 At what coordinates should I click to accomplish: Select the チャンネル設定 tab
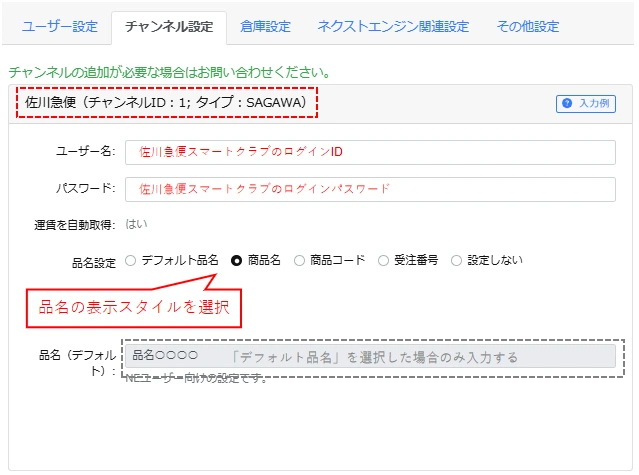coord(169,27)
